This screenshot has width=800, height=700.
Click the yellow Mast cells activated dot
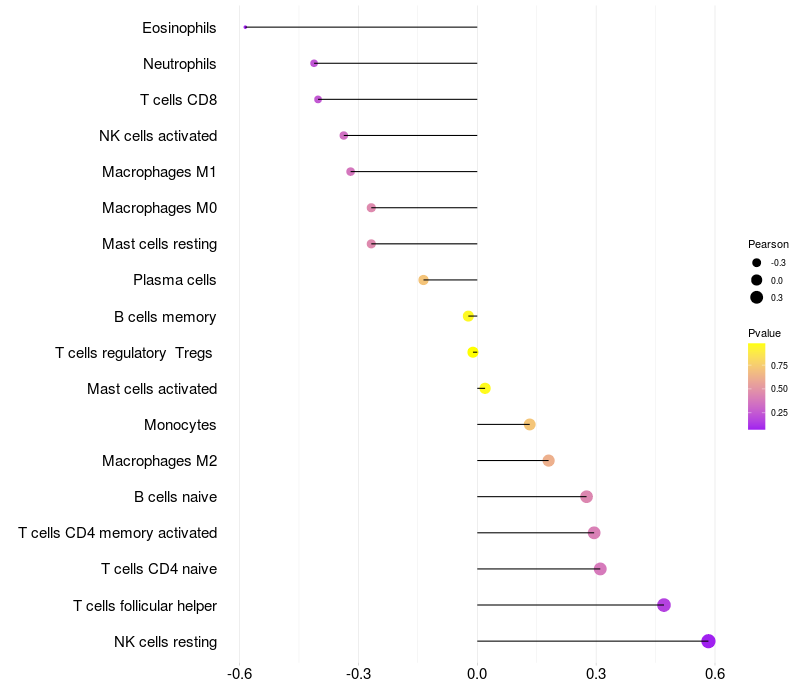pos(485,388)
